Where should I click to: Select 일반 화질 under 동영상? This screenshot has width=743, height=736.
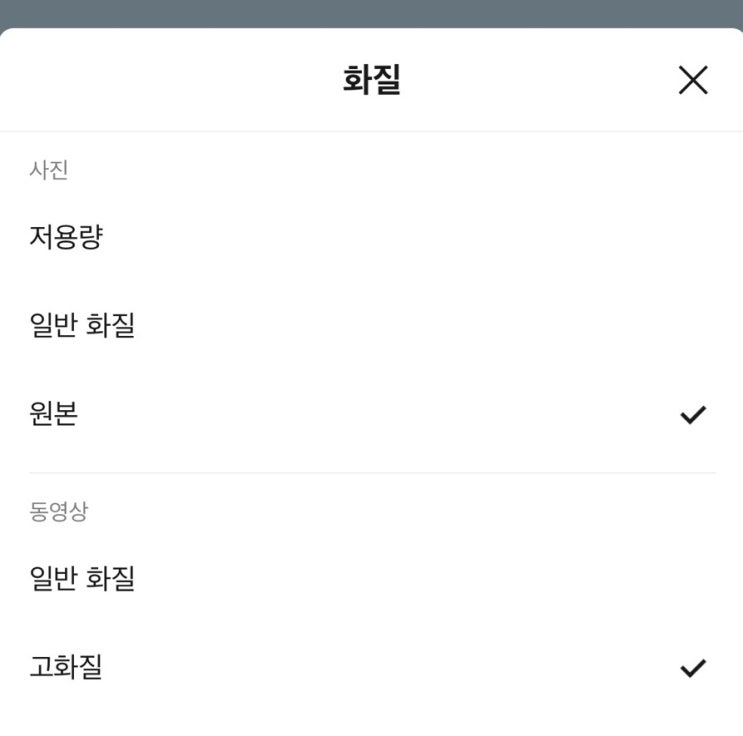82,579
